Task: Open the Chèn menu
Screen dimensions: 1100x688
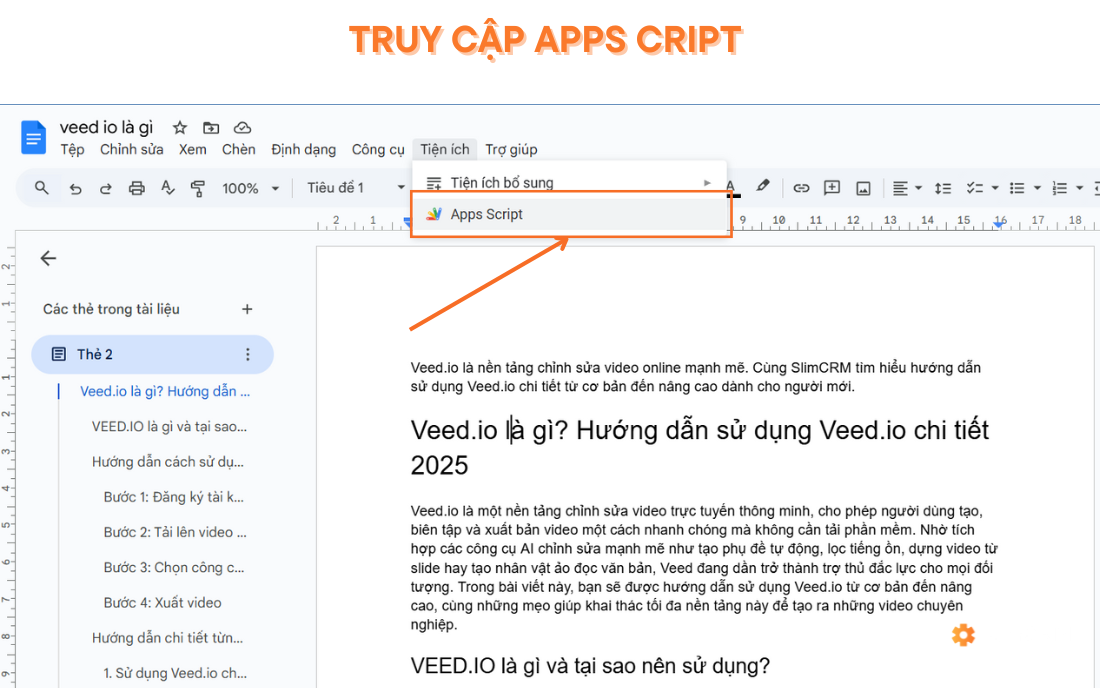Action: click(239, 149)
